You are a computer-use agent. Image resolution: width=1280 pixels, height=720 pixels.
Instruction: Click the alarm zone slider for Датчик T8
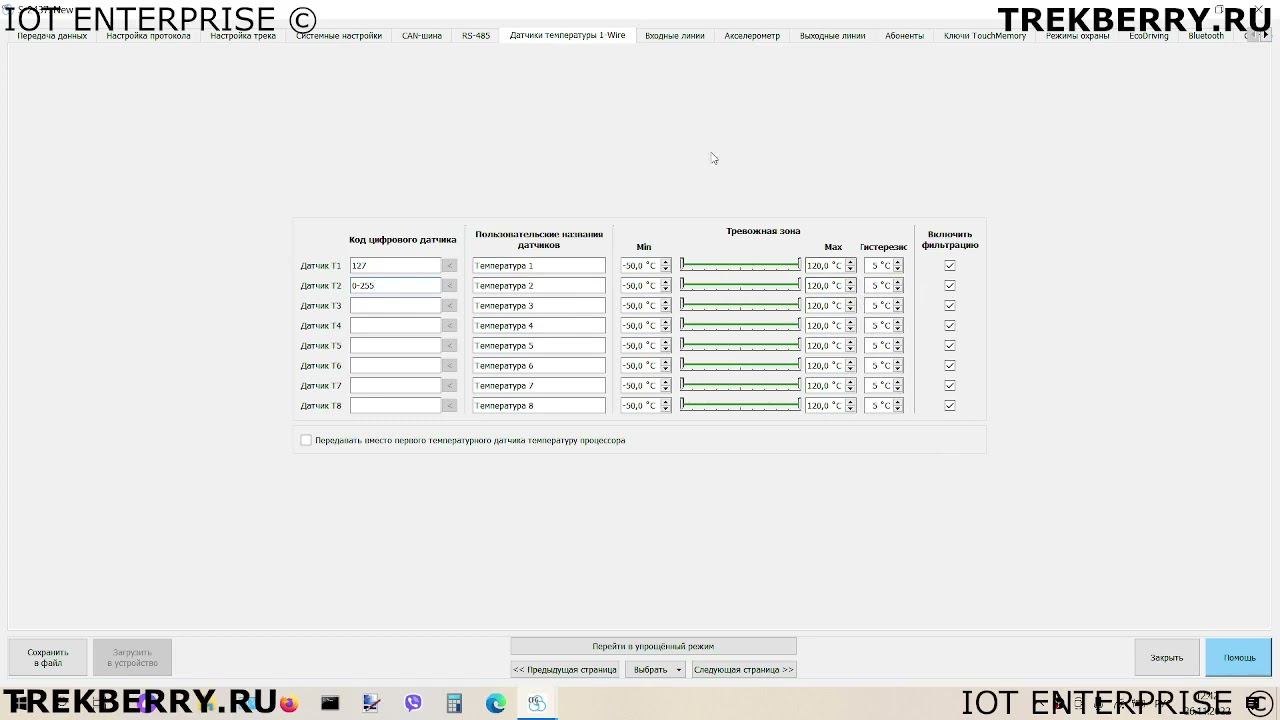click(x=740, y=405)
